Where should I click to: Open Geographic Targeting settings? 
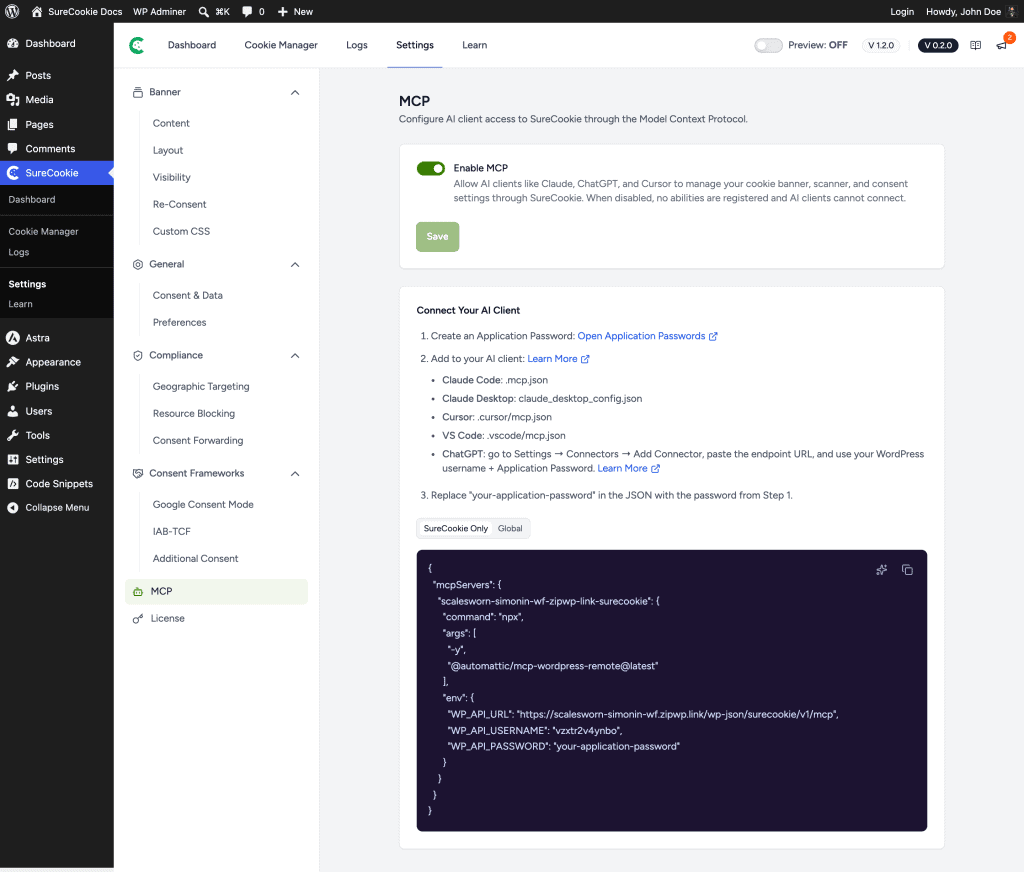click(201, 386)
